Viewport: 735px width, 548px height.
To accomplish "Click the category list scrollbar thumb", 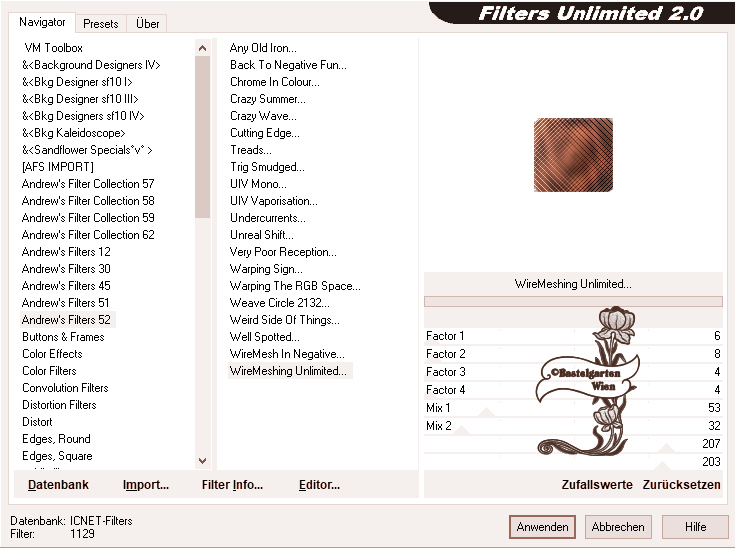I will (202, 137).
